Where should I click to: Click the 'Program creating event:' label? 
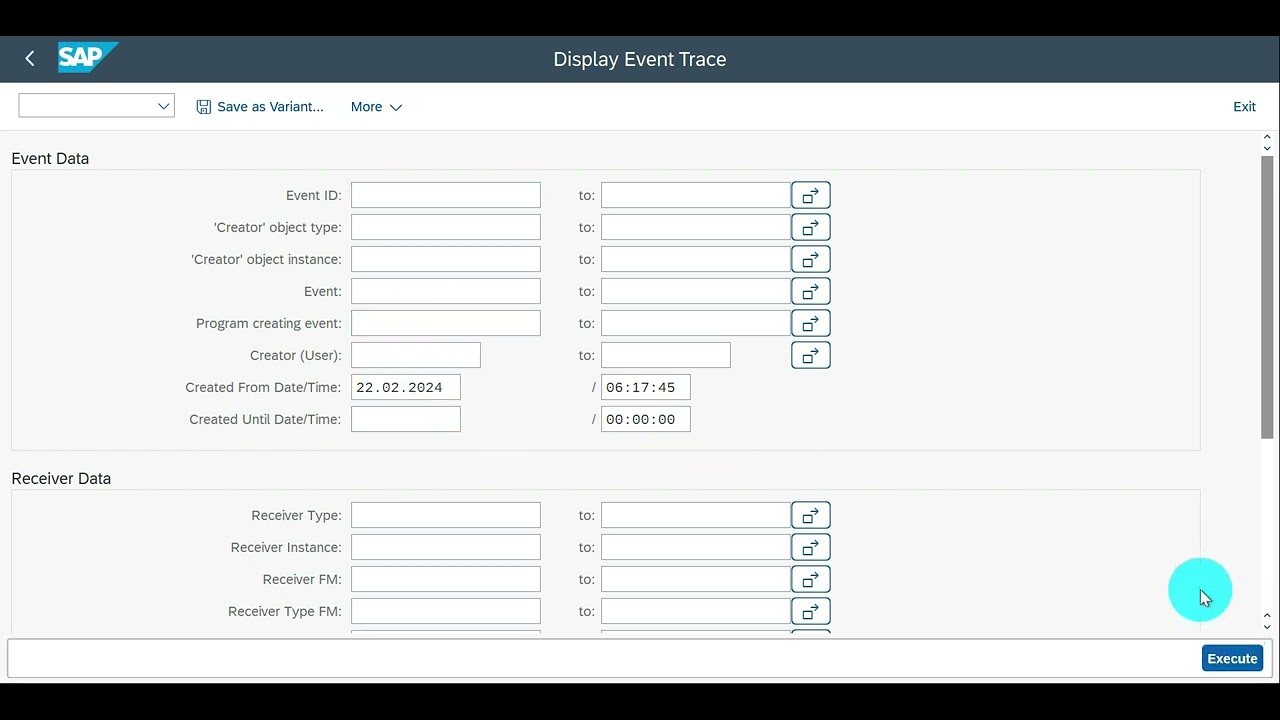pyautogui.click(x=269, y=323)
